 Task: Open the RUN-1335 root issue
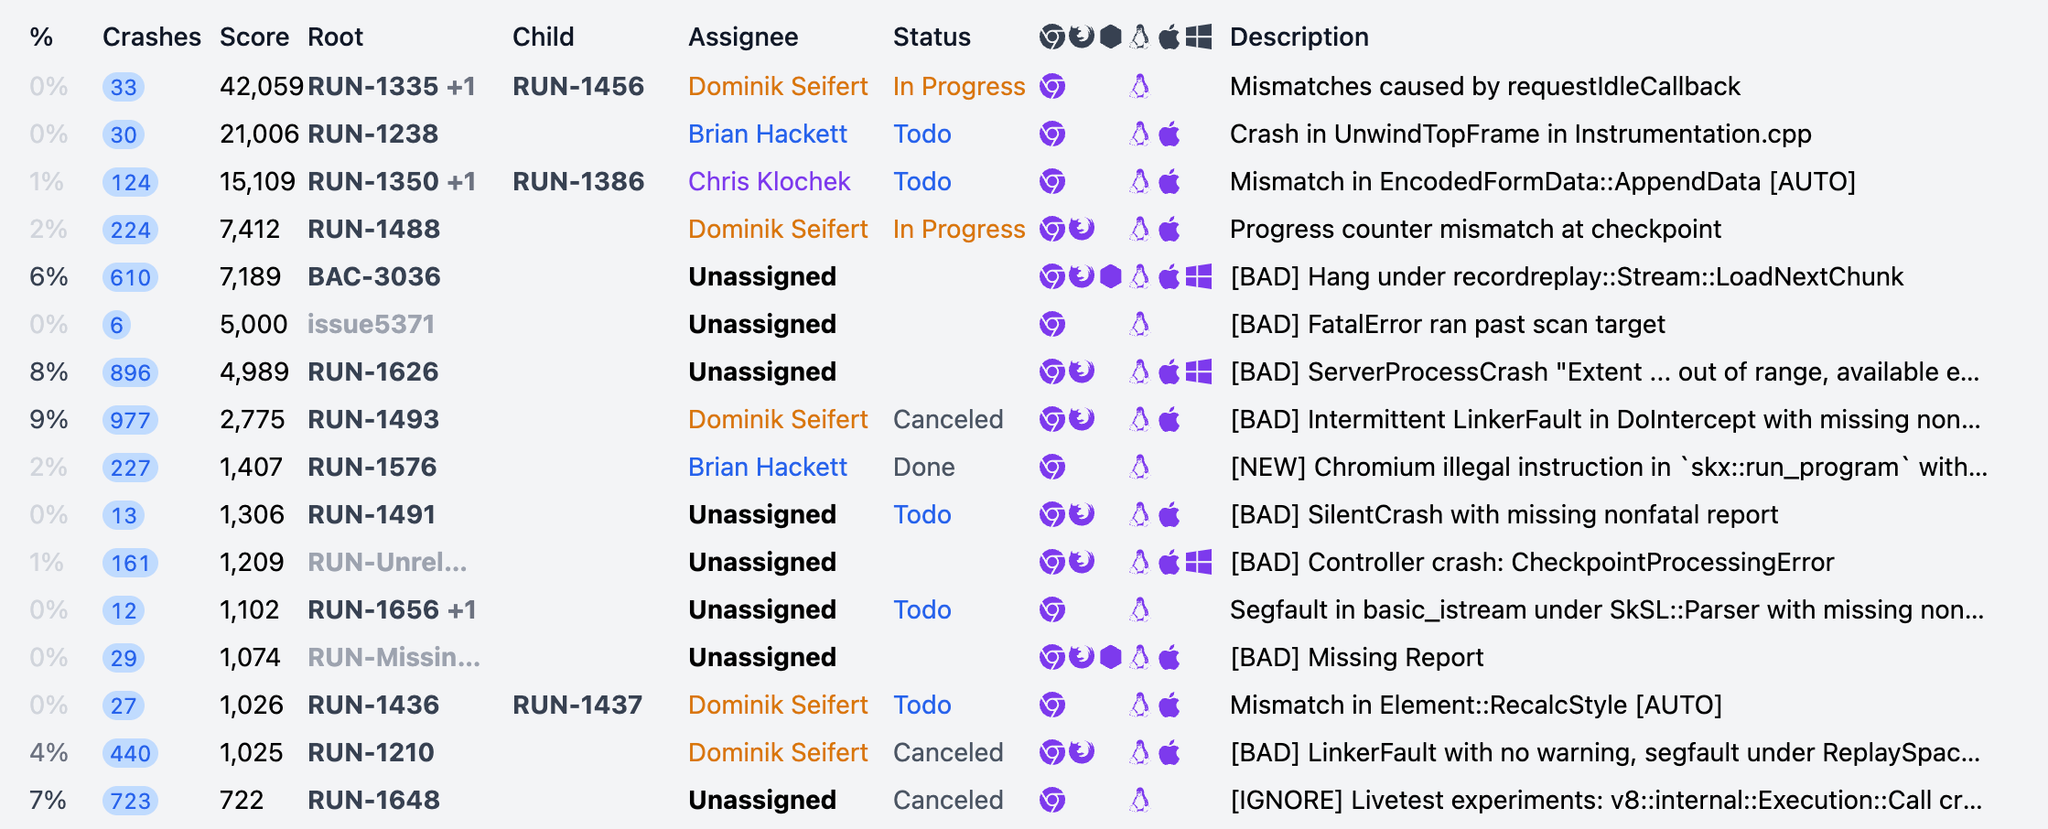coord(373,87)
